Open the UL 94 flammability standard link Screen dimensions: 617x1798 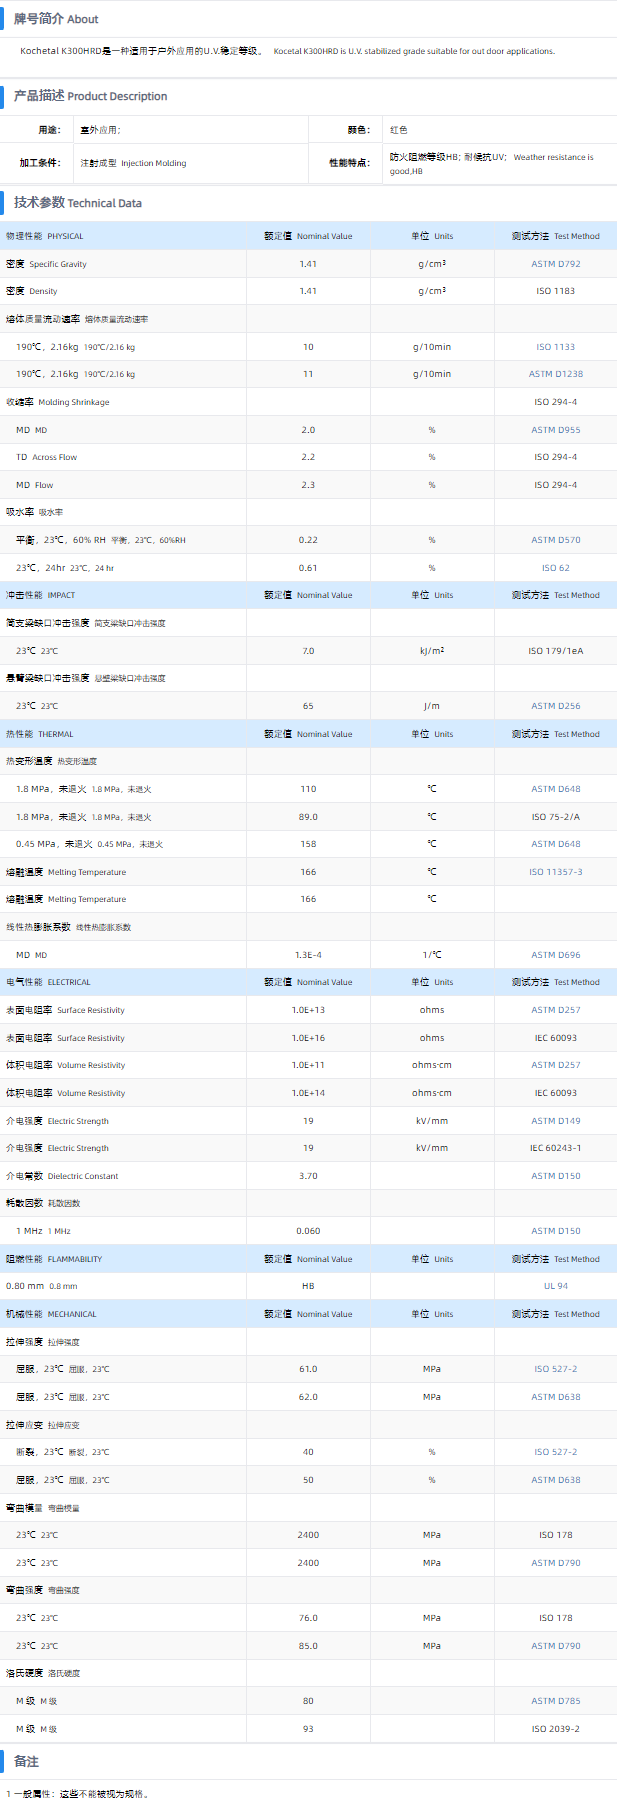(x=555, y=1286)
